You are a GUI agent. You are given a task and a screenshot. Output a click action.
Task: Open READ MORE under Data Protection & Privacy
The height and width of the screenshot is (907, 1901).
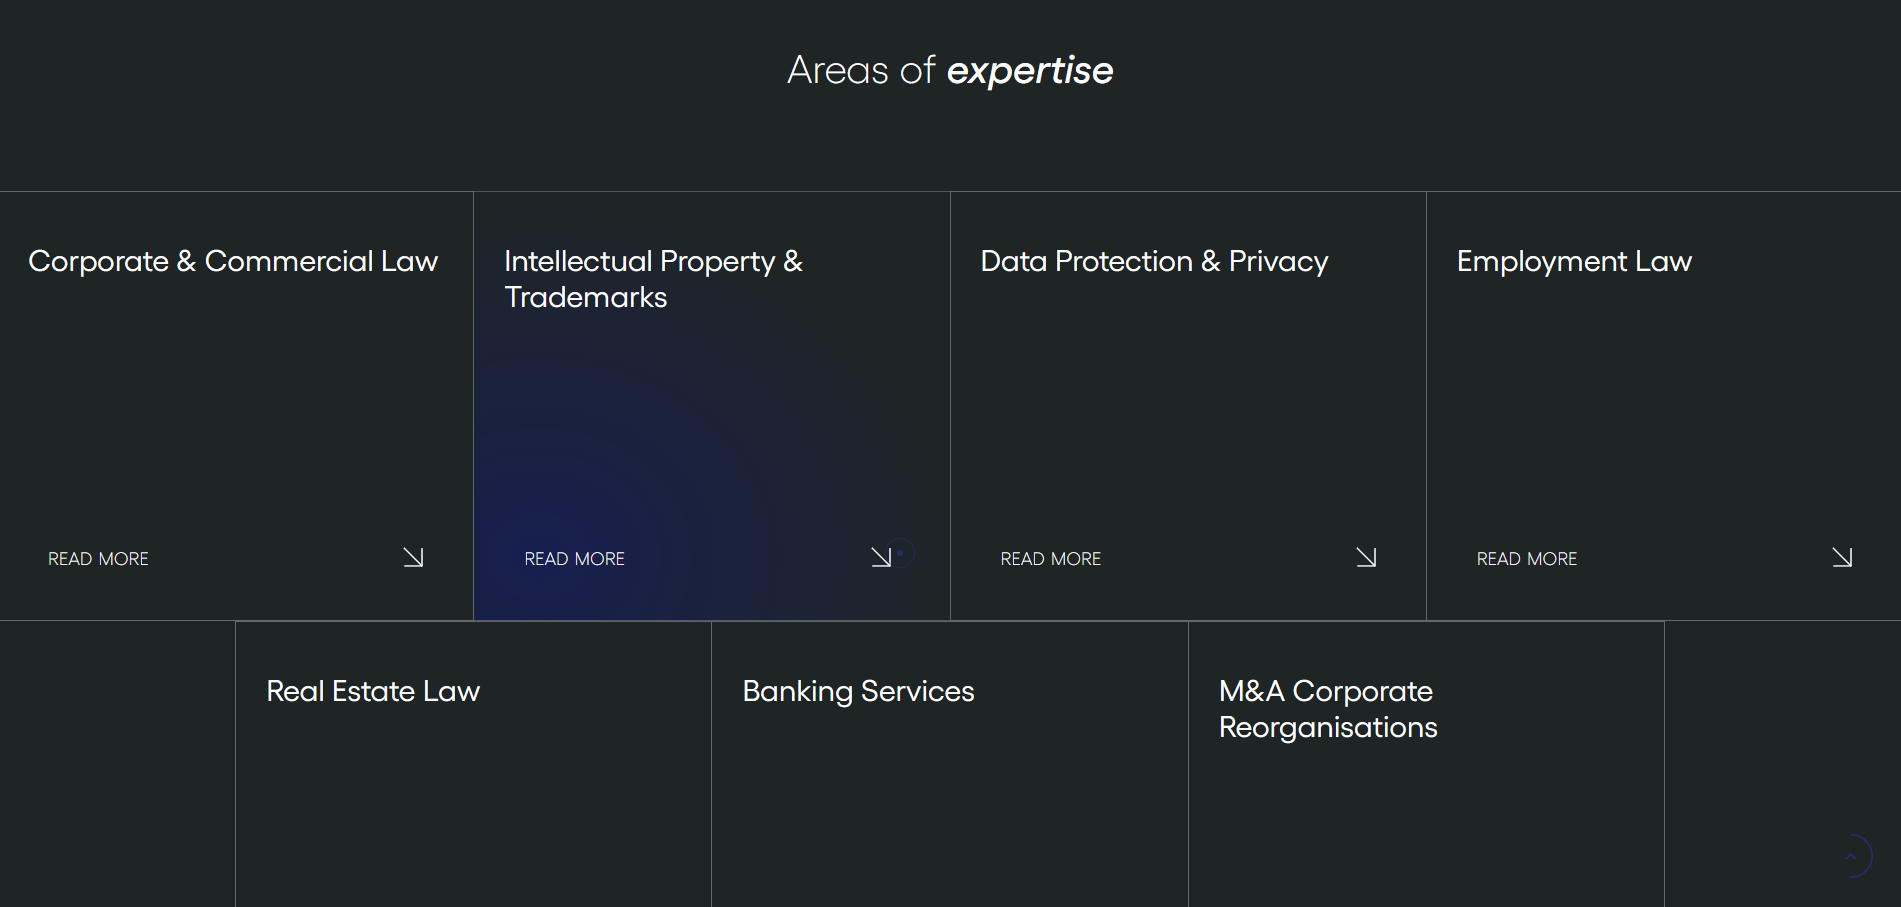point(1050,559)
